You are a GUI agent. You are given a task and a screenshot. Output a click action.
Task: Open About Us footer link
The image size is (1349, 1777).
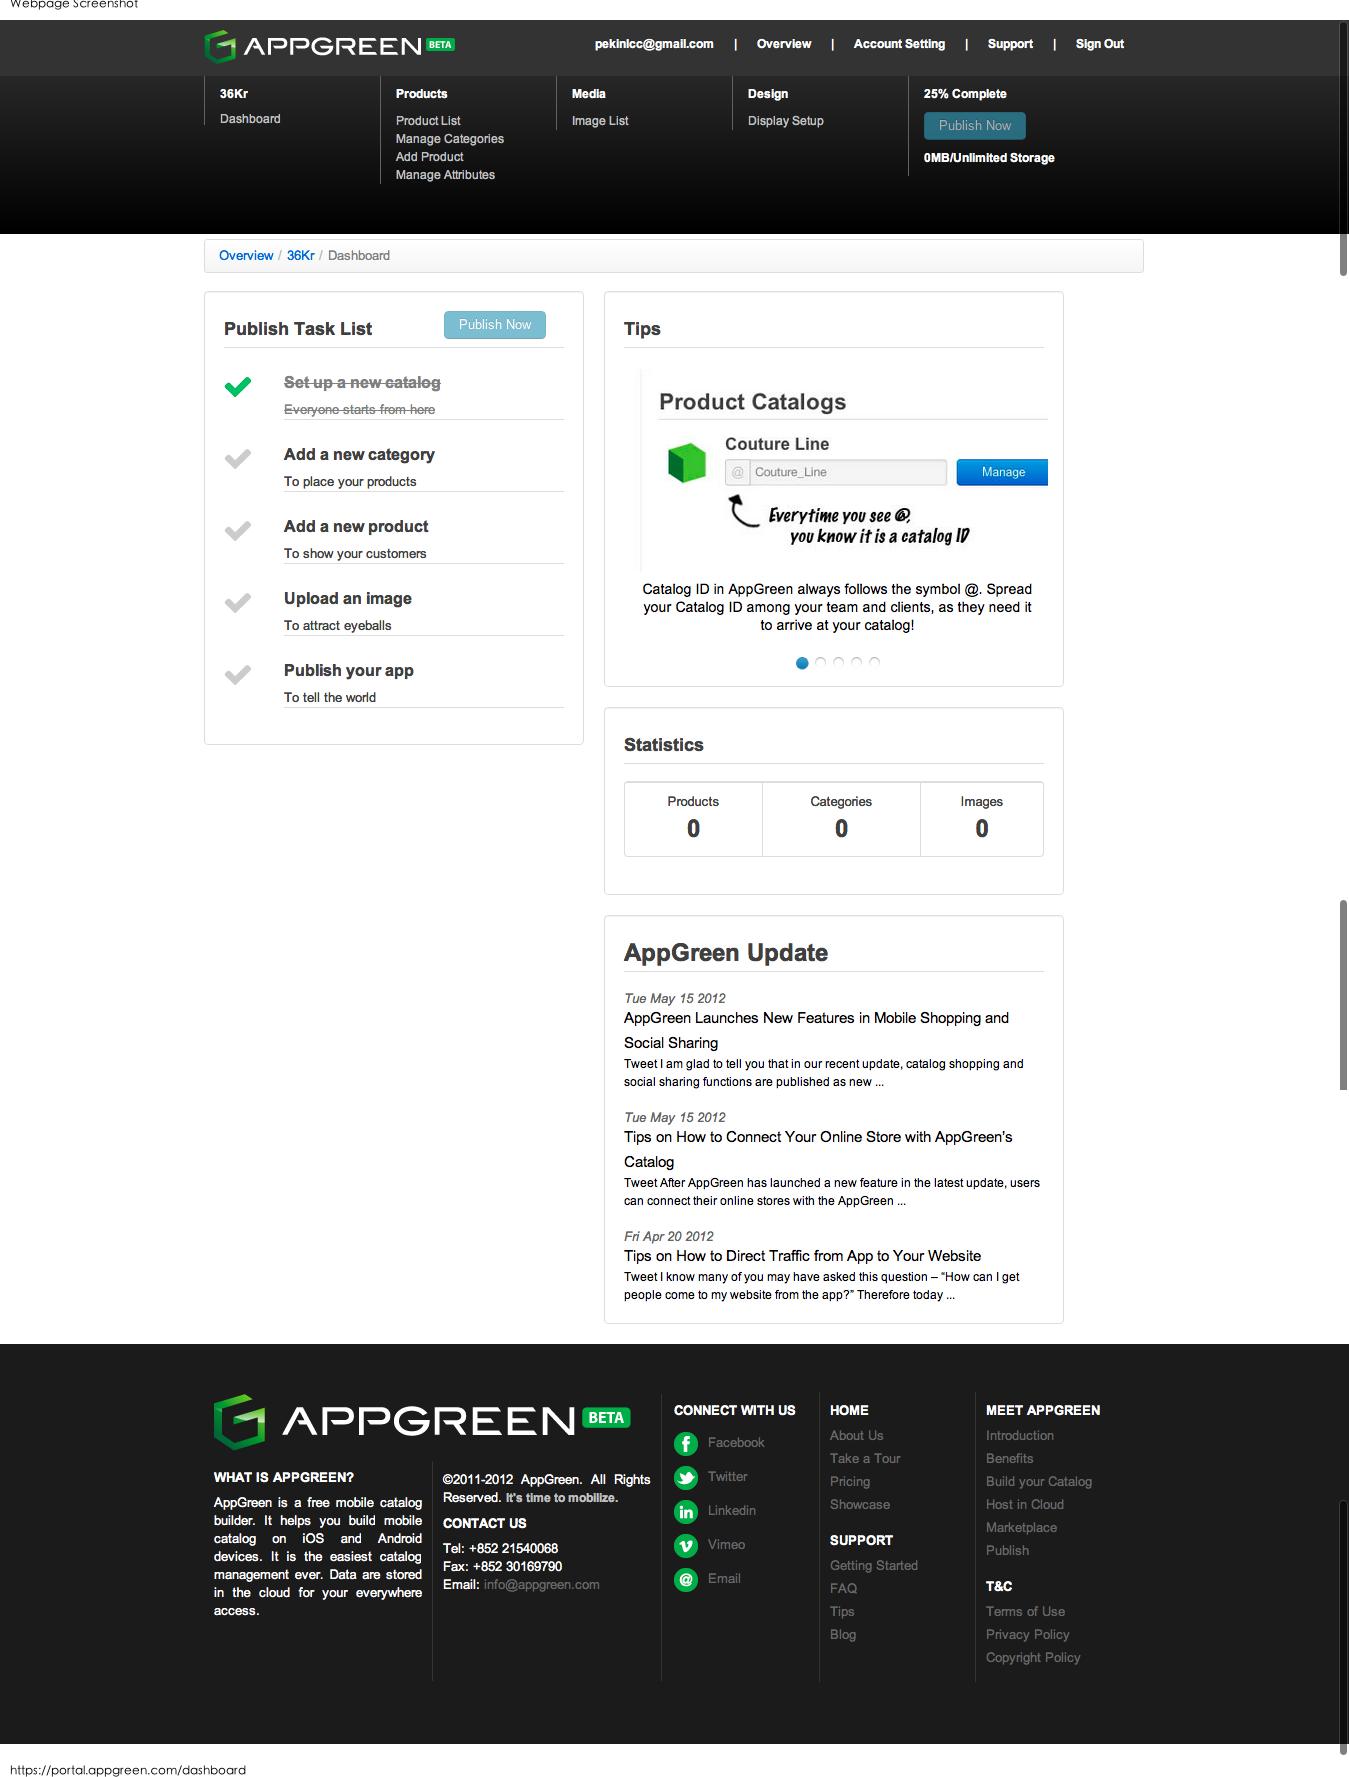pos(857,1436)
